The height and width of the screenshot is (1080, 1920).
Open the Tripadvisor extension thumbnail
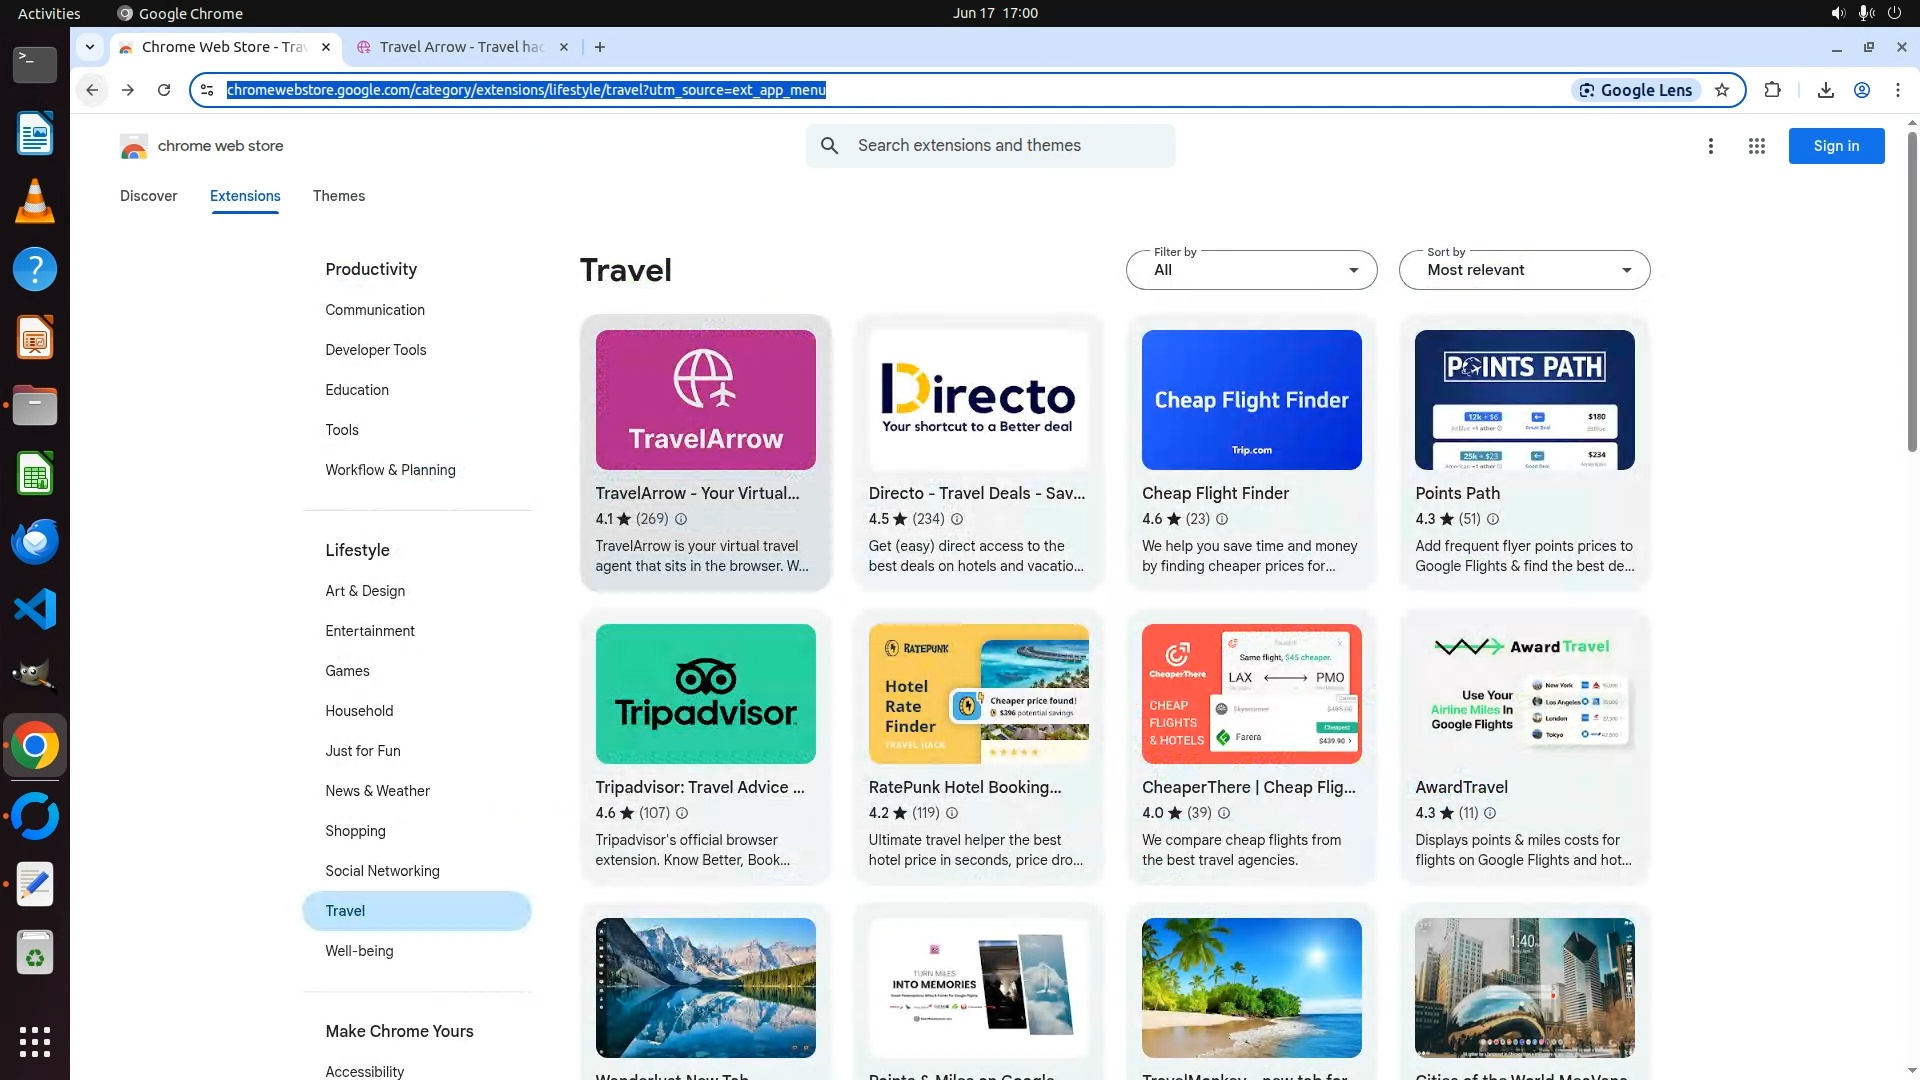tap(705, 694)
